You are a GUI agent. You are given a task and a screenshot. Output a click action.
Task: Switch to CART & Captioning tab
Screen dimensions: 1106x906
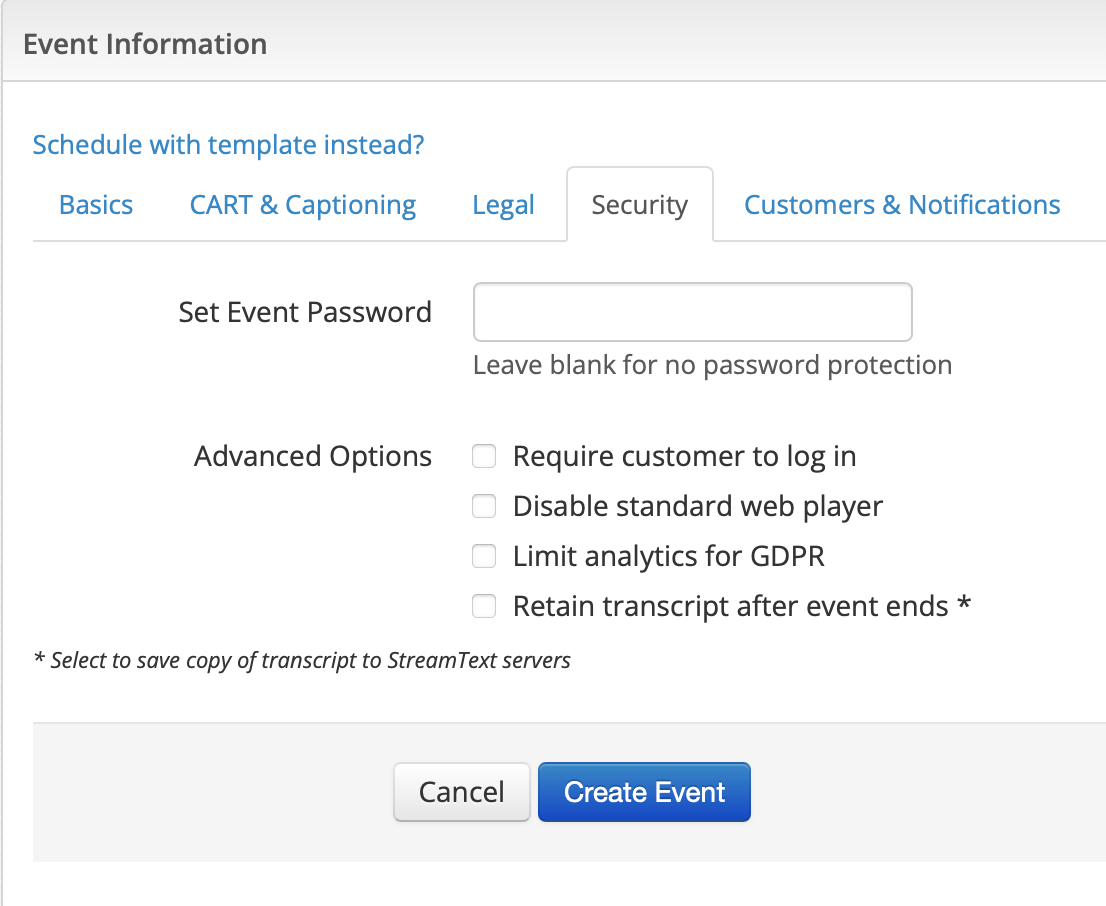[x=303, y=205]
